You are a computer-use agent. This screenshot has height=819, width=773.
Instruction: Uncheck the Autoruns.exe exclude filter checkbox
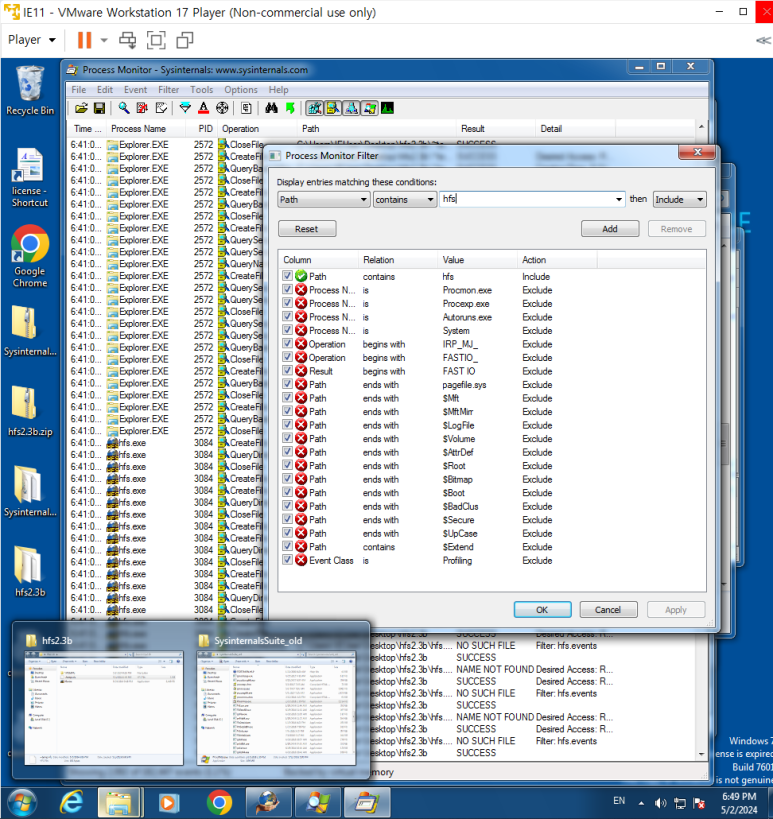click(287, 317)
